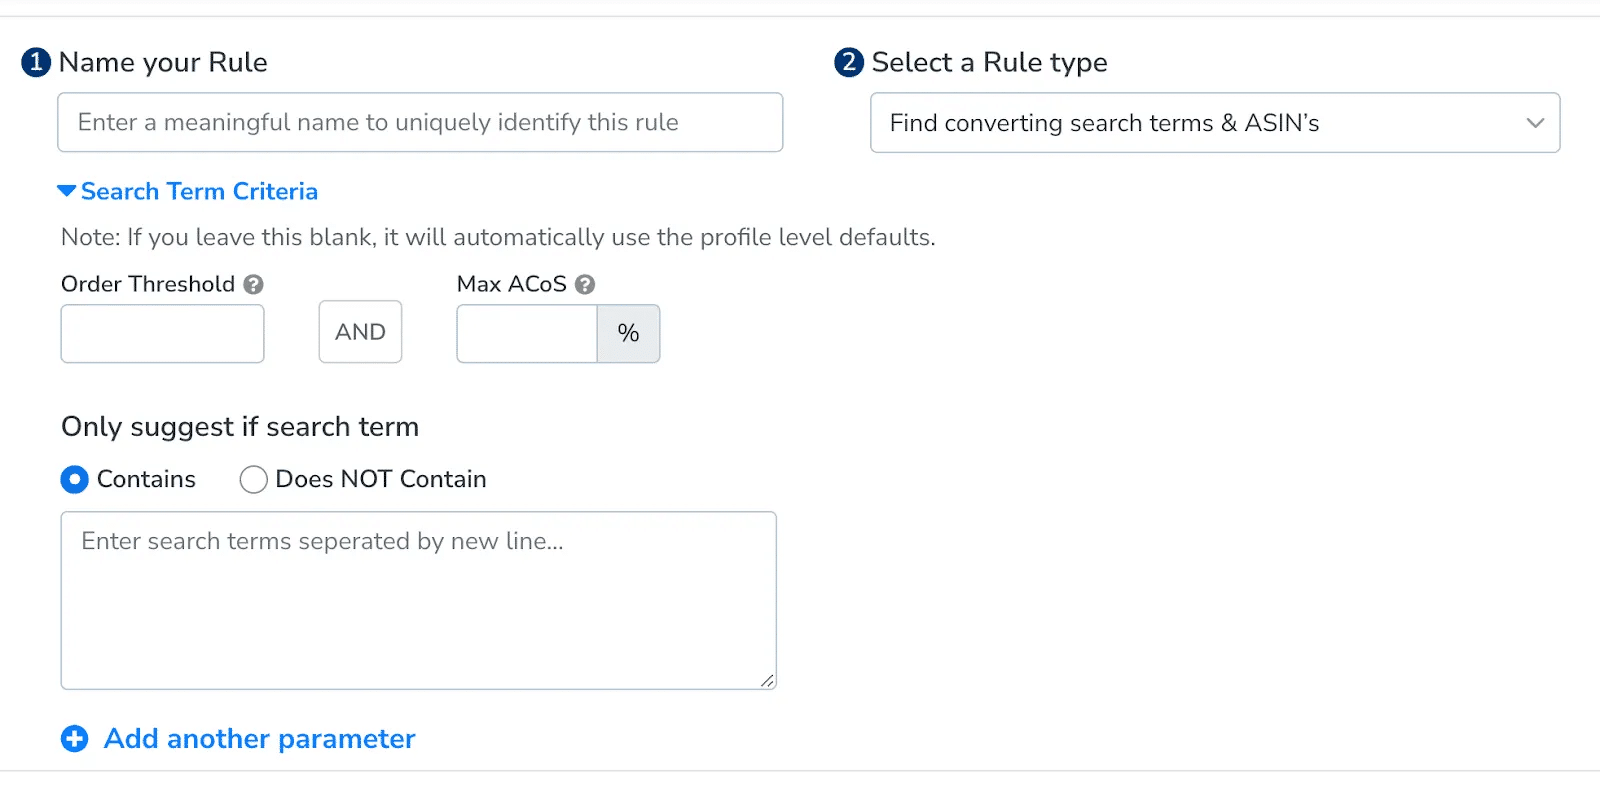Click the chevron arrow in Rule type select
The height and width of the screenshot is (792, 1600).
[1535, 123]
